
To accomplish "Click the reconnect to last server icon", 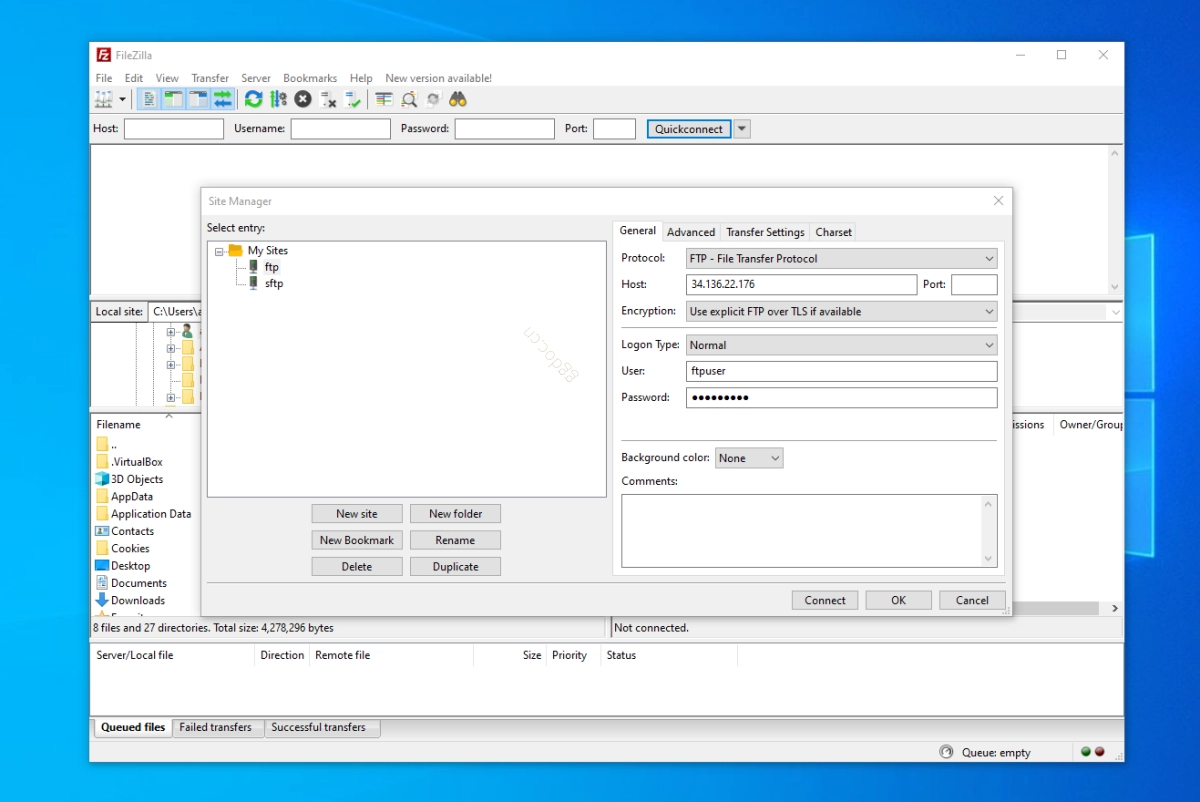I will pos(353,99).
